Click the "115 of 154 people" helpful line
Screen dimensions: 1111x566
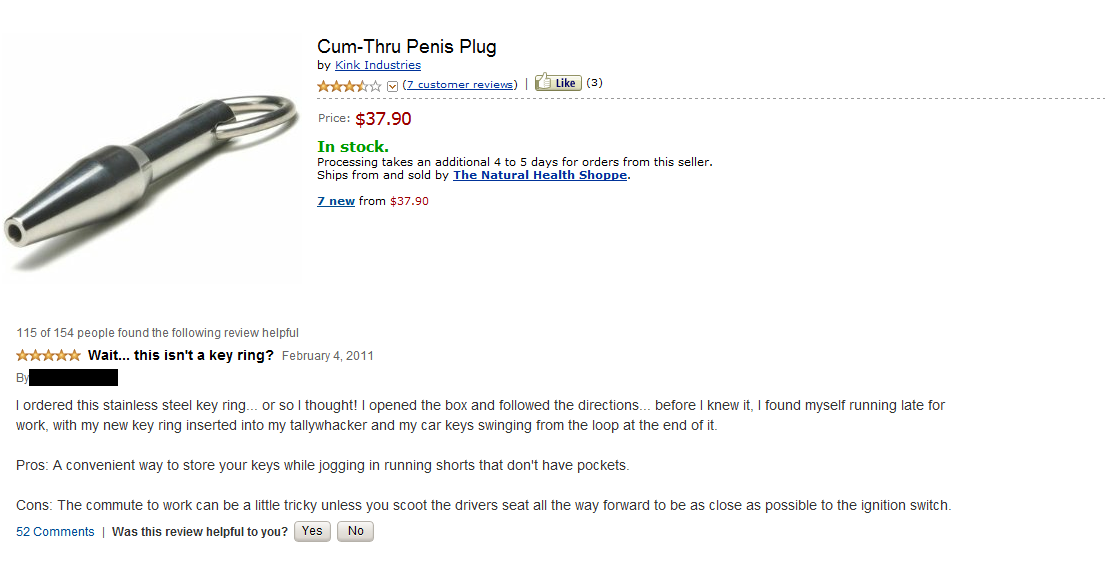157,333
